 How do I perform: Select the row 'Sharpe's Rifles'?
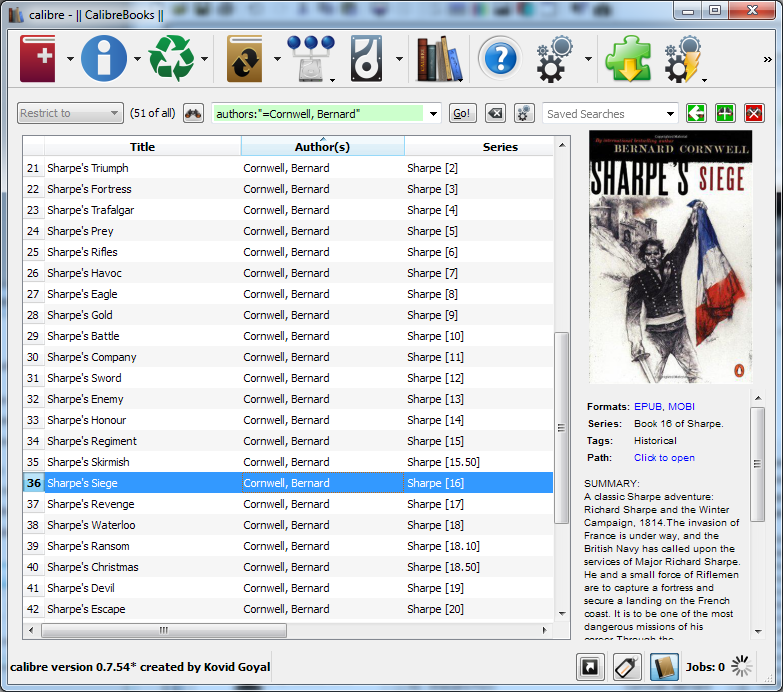[288, 252]
